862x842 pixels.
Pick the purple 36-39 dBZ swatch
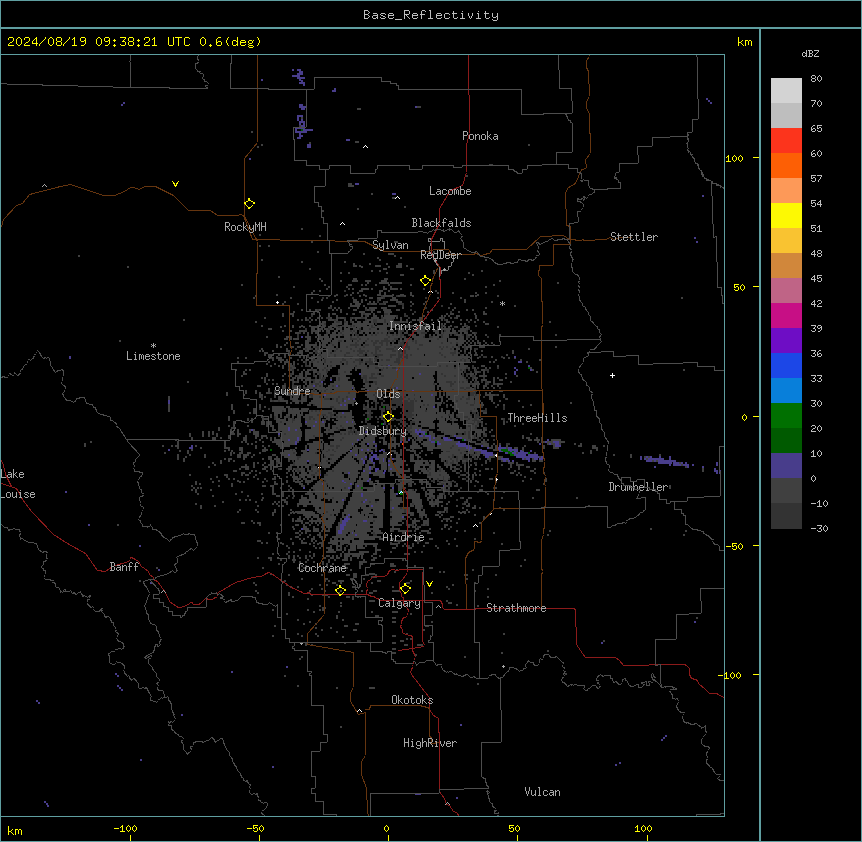coord(786,341)
